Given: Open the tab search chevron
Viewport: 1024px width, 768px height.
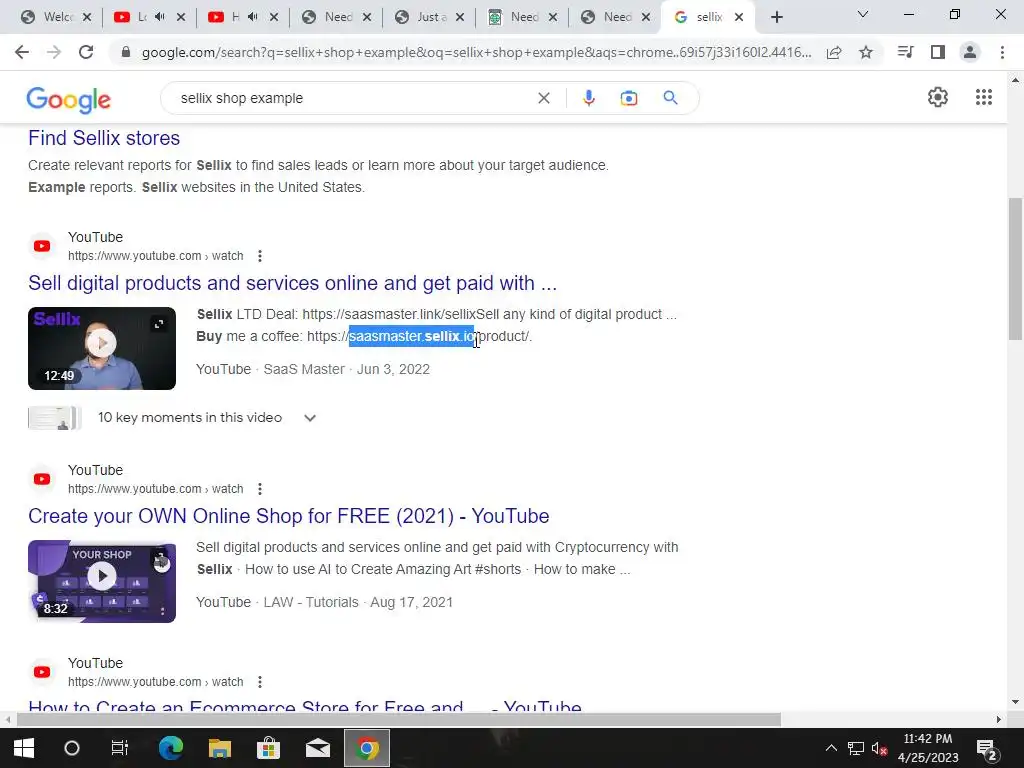Looking at the screenshot, I should point(863,14).
